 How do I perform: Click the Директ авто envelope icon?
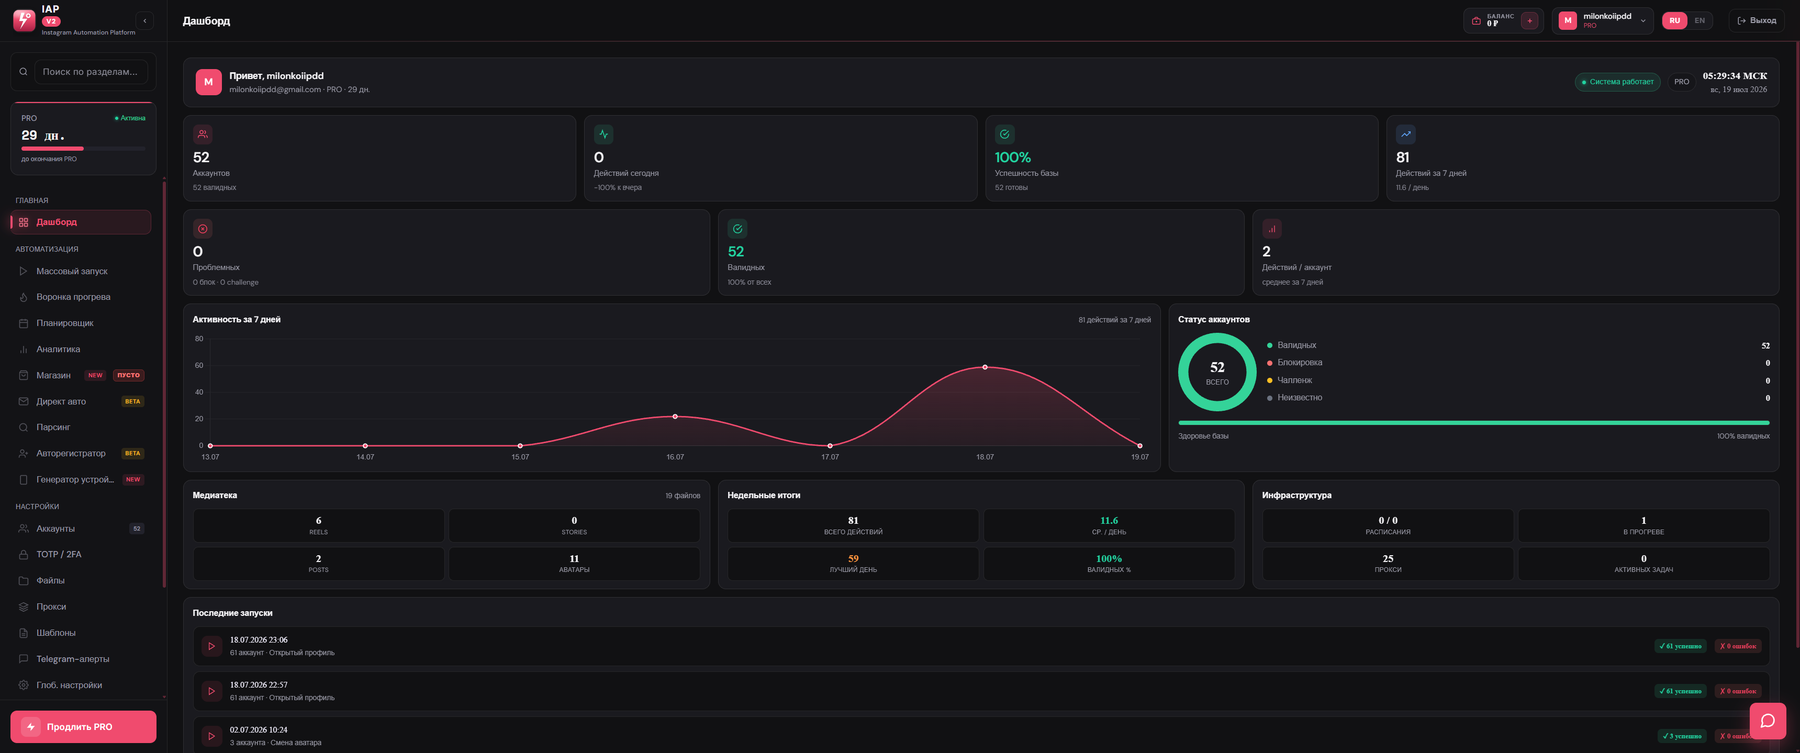(x=23, y=401)
